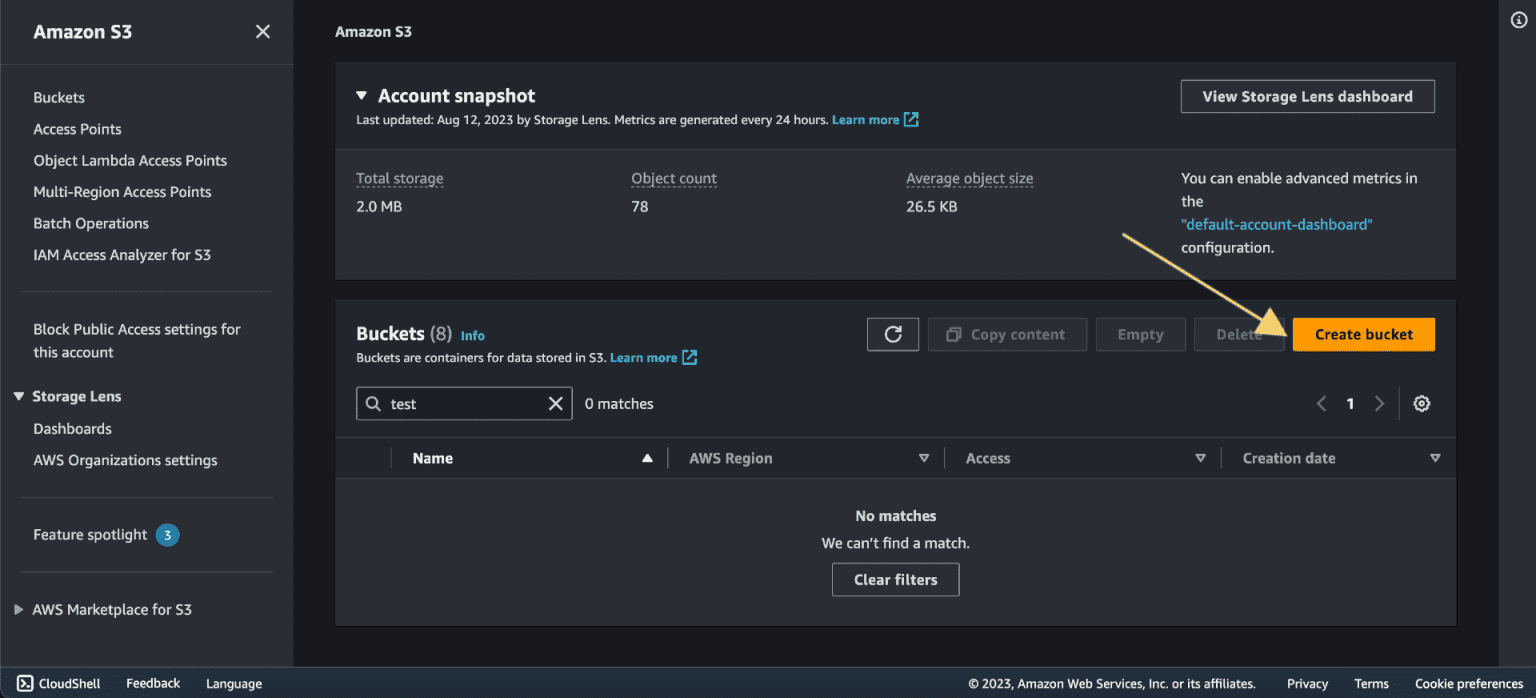Clear the bucket search with the X icon
The width and height of the screenshot is (1536, 698).
point(556,403)
